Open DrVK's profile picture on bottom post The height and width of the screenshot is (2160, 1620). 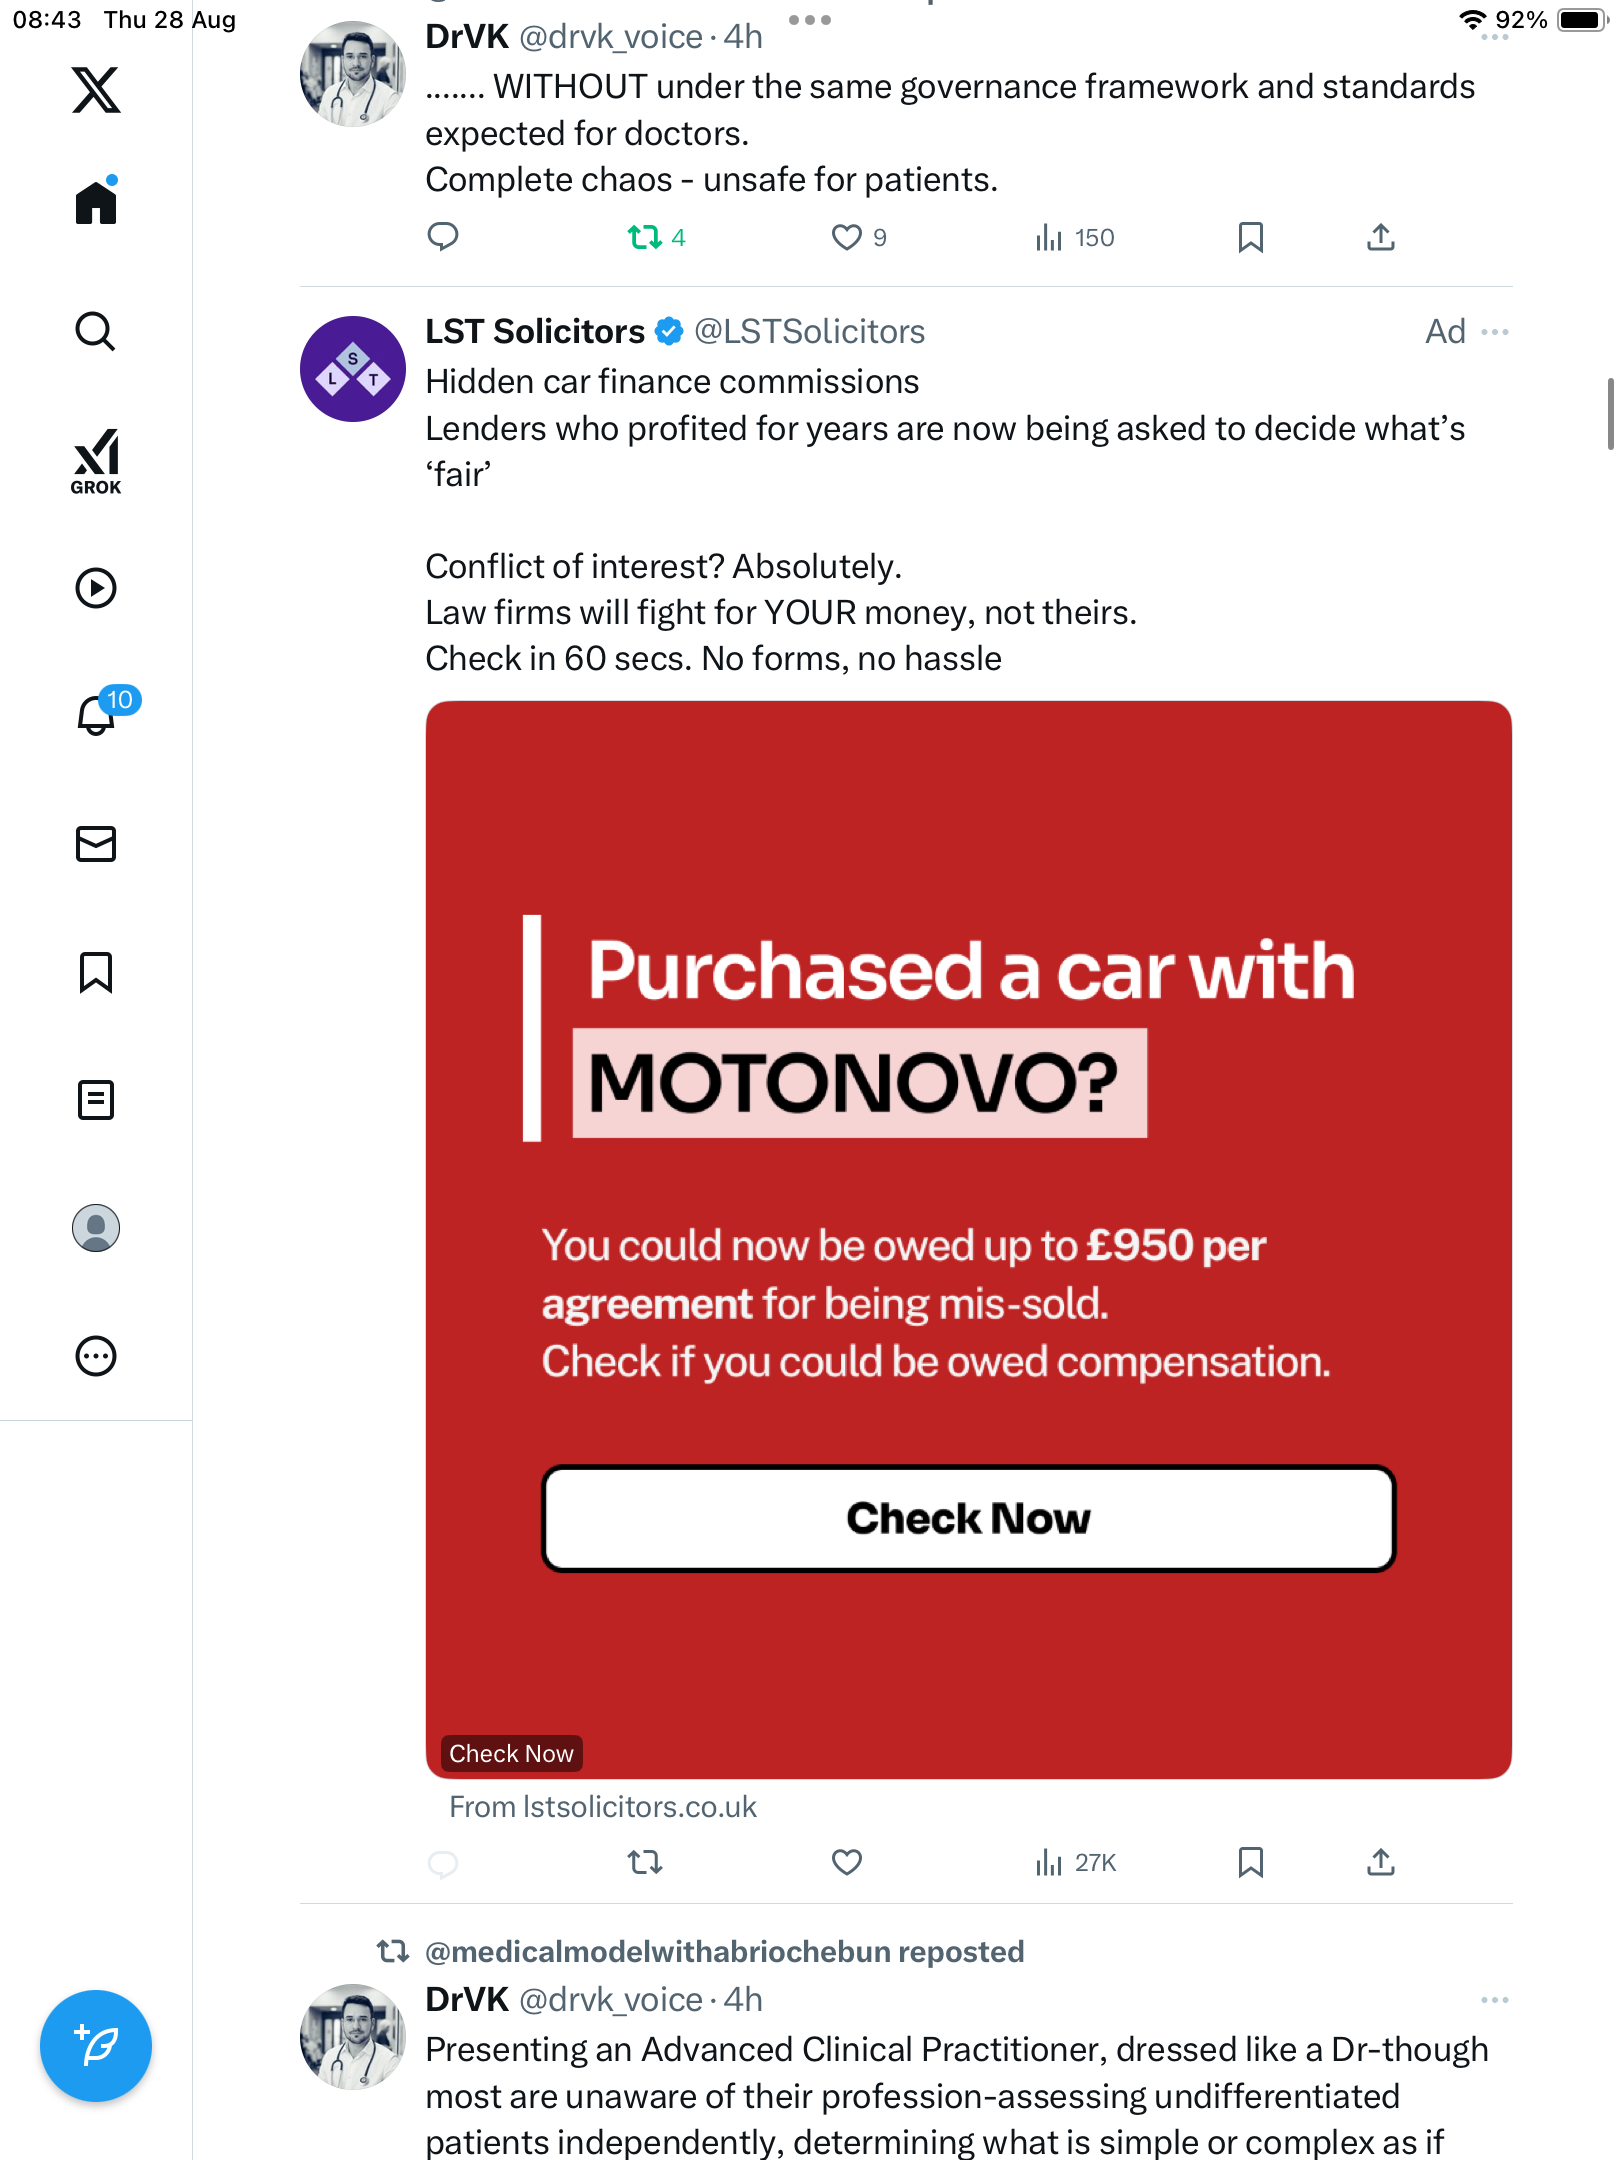tap(352, 2036)
